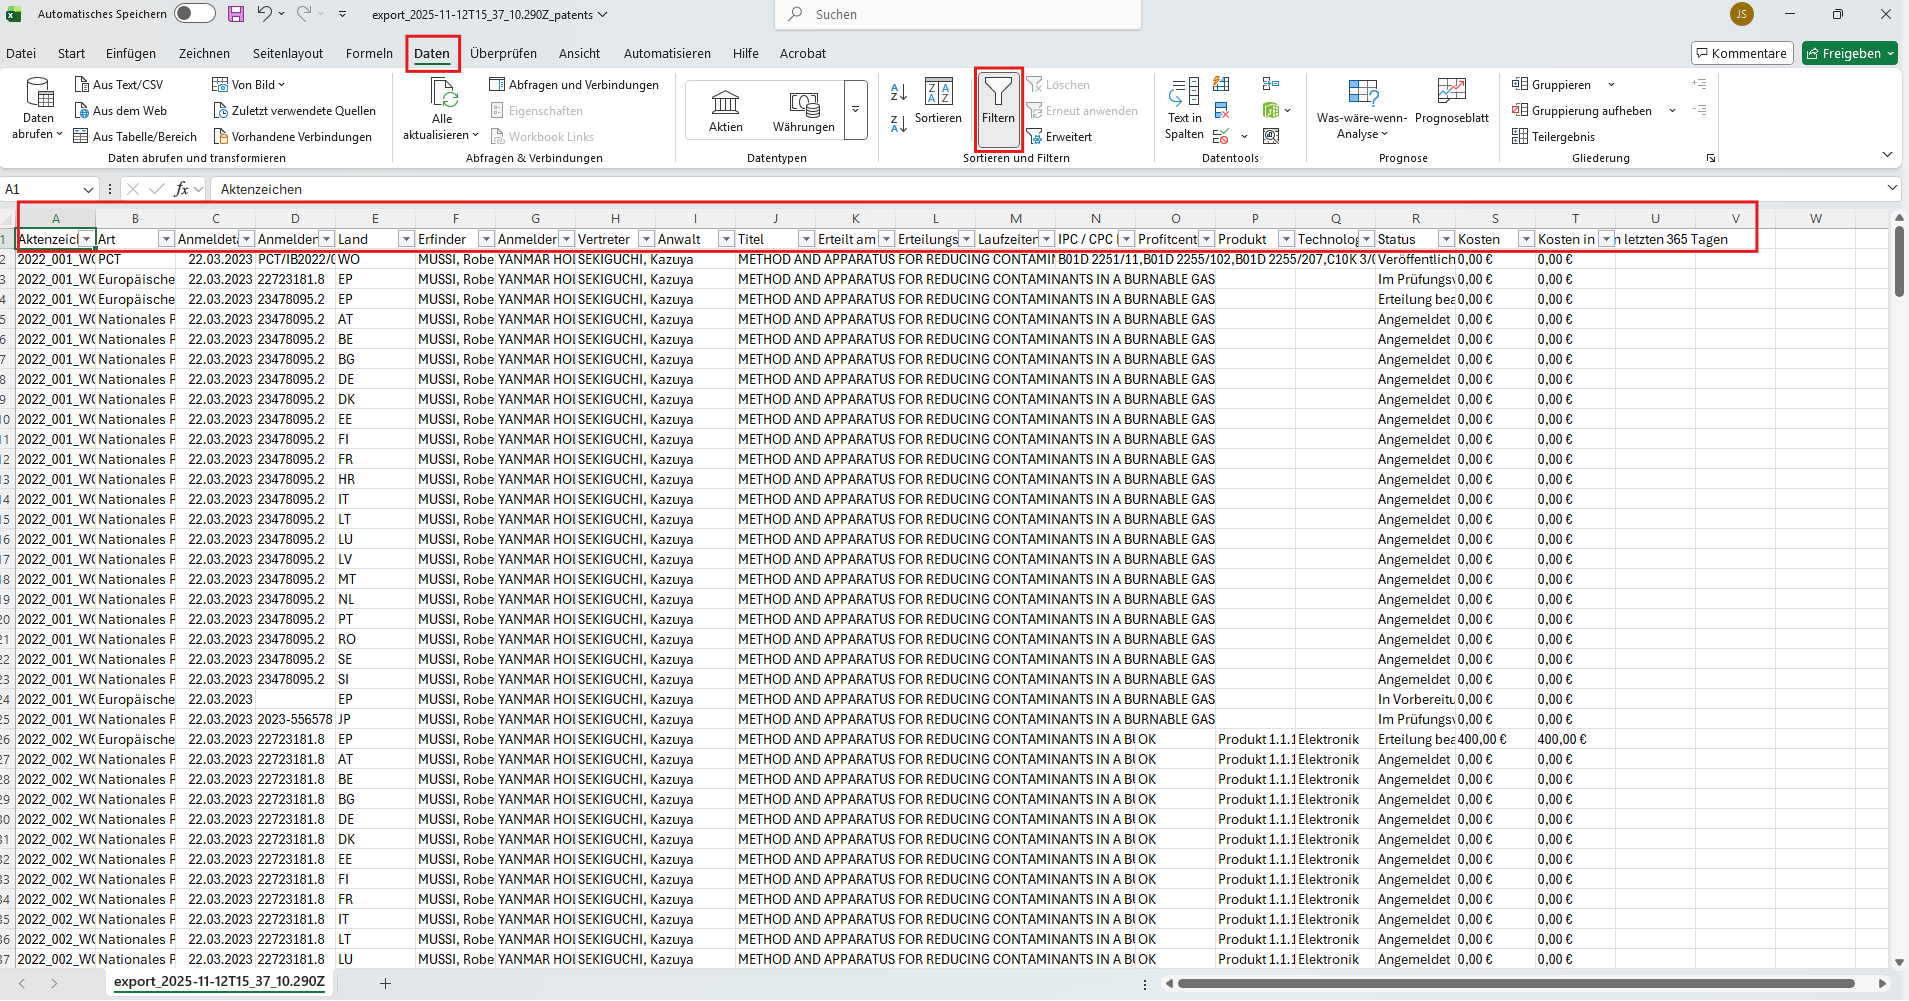
Task: Click the Freigeben button
Action: (x=1850, y=54)
